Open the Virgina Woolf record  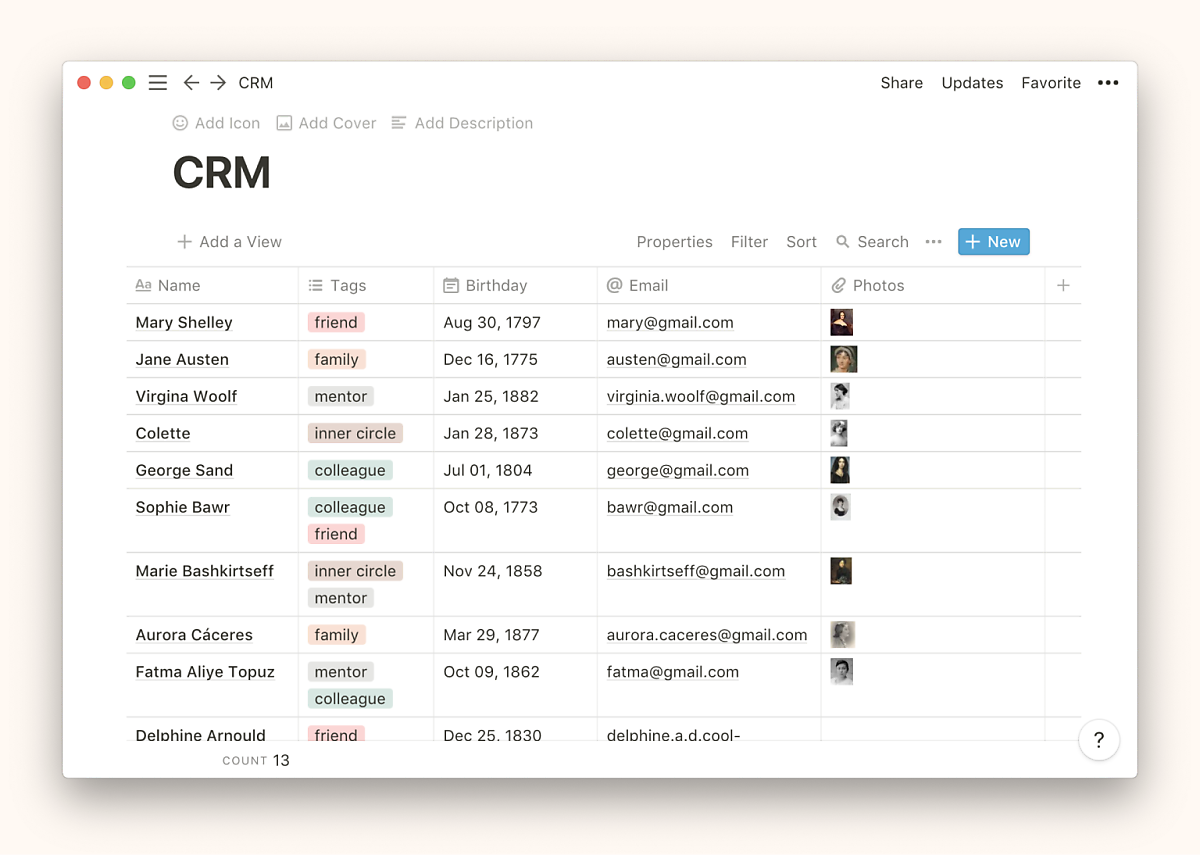pos(186,396)
